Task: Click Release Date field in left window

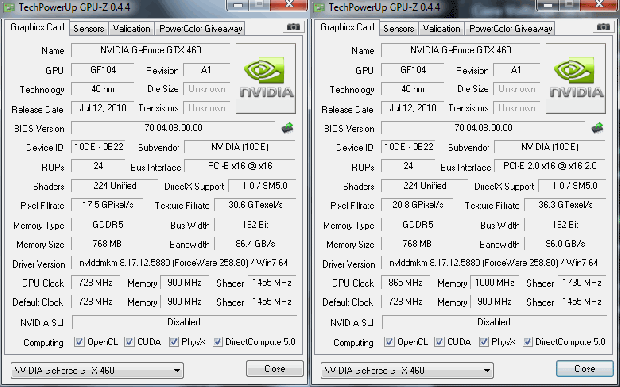Action: click(103, 108)
